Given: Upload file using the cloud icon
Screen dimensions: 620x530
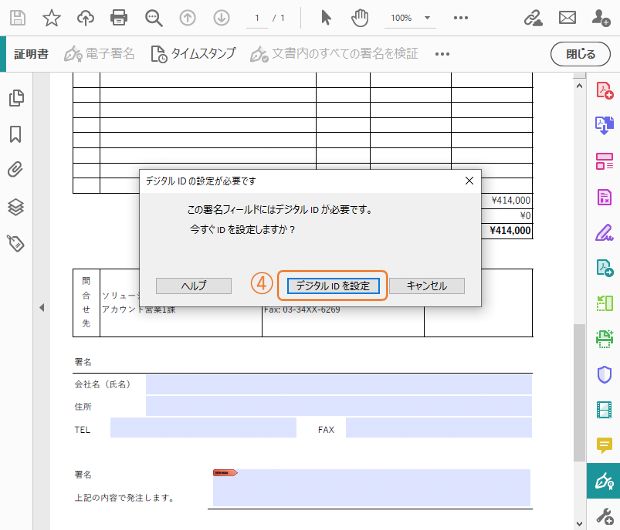Looking at the screenshot, I should click(x=85, y=18).
